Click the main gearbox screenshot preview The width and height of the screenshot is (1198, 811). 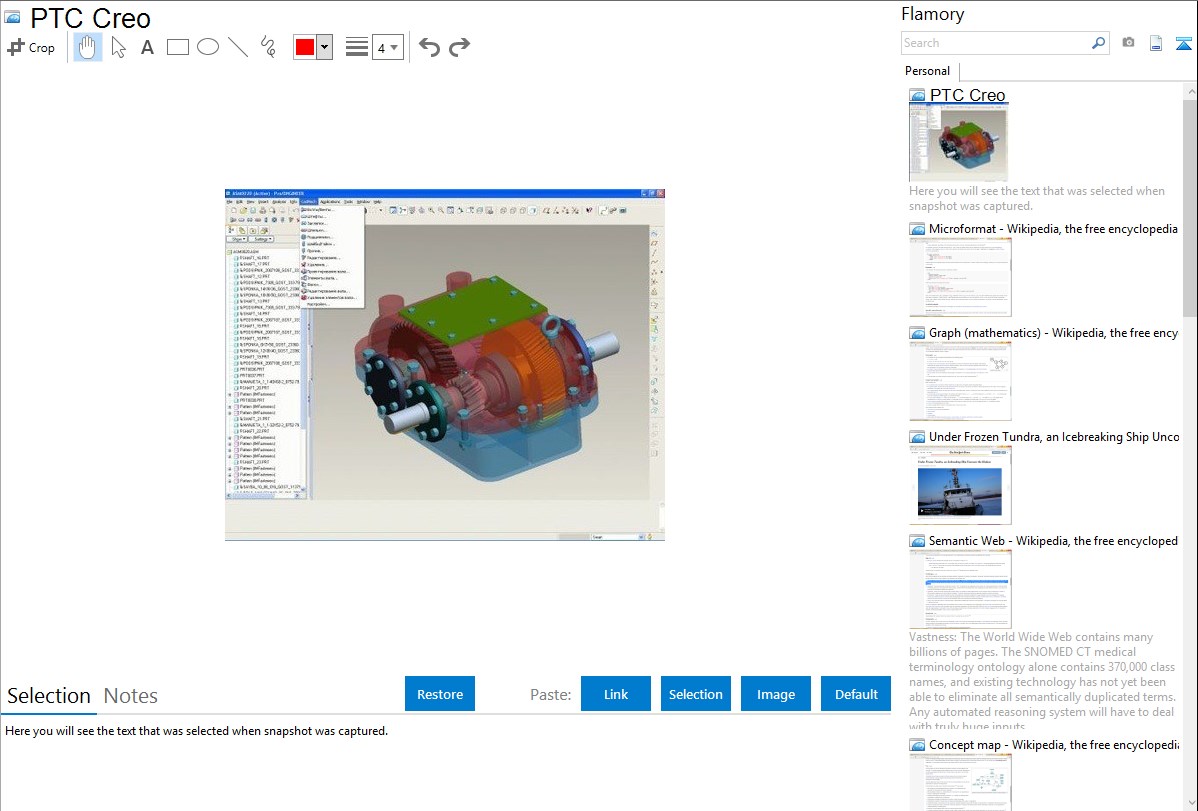pos(445,365)
